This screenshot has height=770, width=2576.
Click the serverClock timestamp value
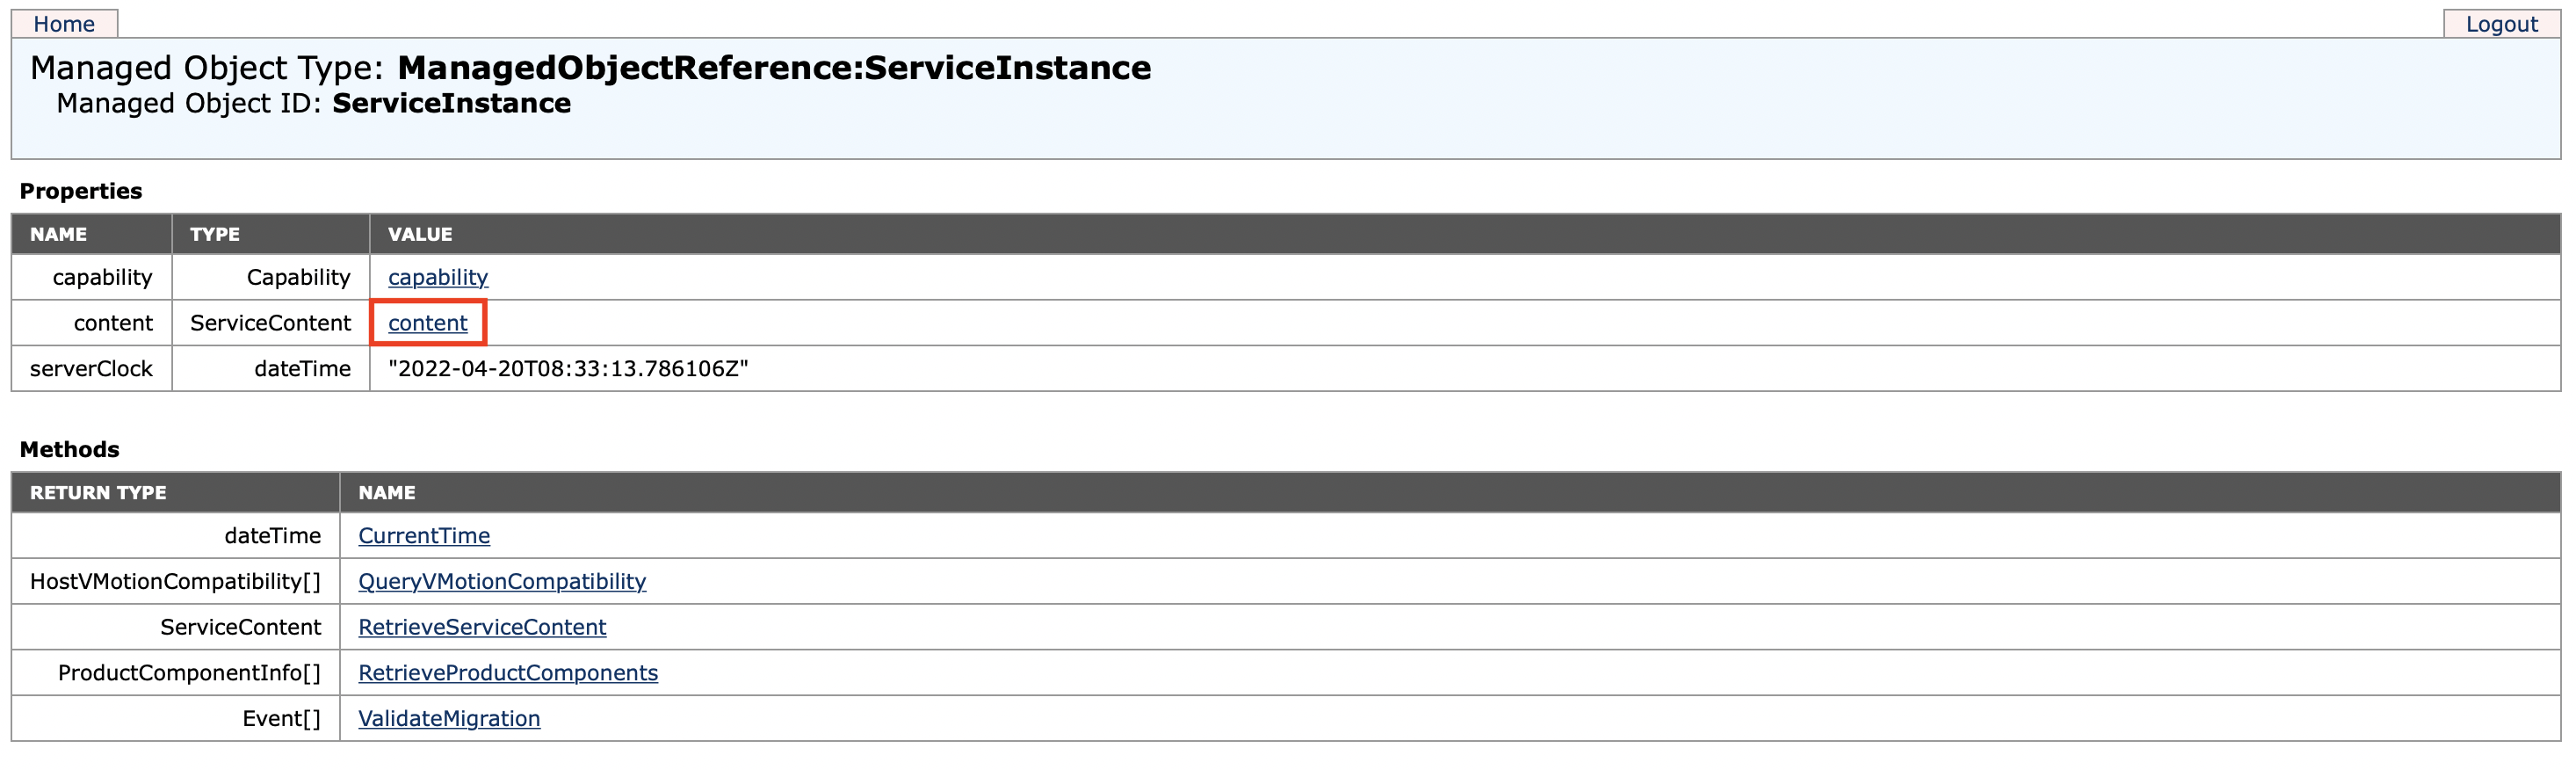click(x=568, y=369)
